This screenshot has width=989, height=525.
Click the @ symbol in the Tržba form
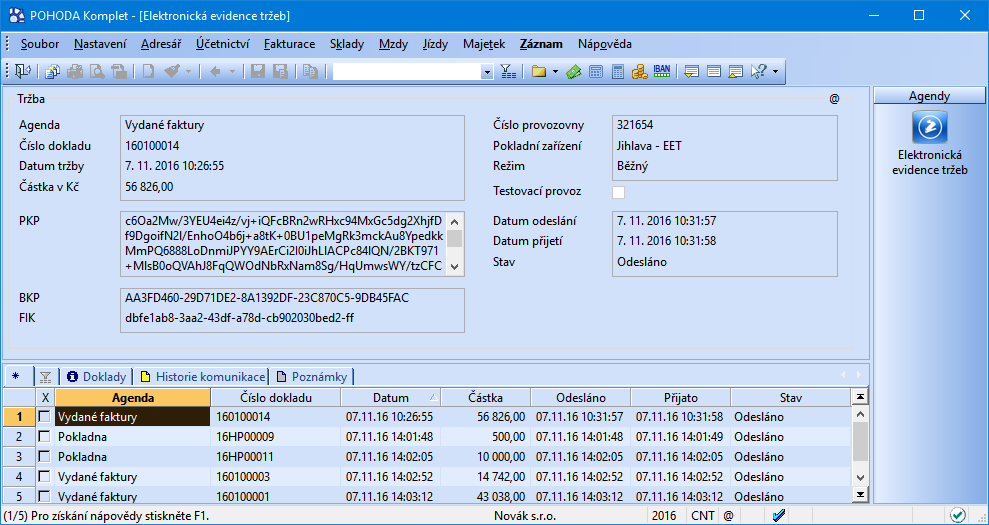(834, 99)
